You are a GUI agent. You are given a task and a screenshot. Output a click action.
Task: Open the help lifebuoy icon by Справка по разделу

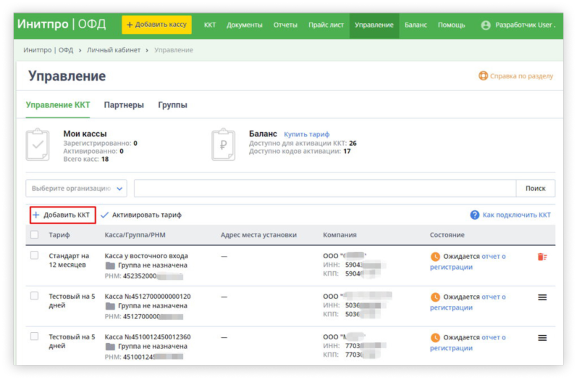coord(483,76)
